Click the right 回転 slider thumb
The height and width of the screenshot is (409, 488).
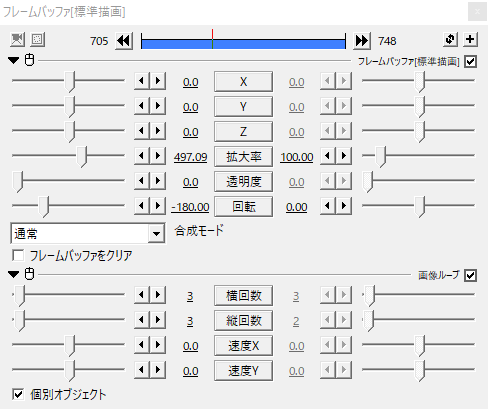tap(420, 207)
